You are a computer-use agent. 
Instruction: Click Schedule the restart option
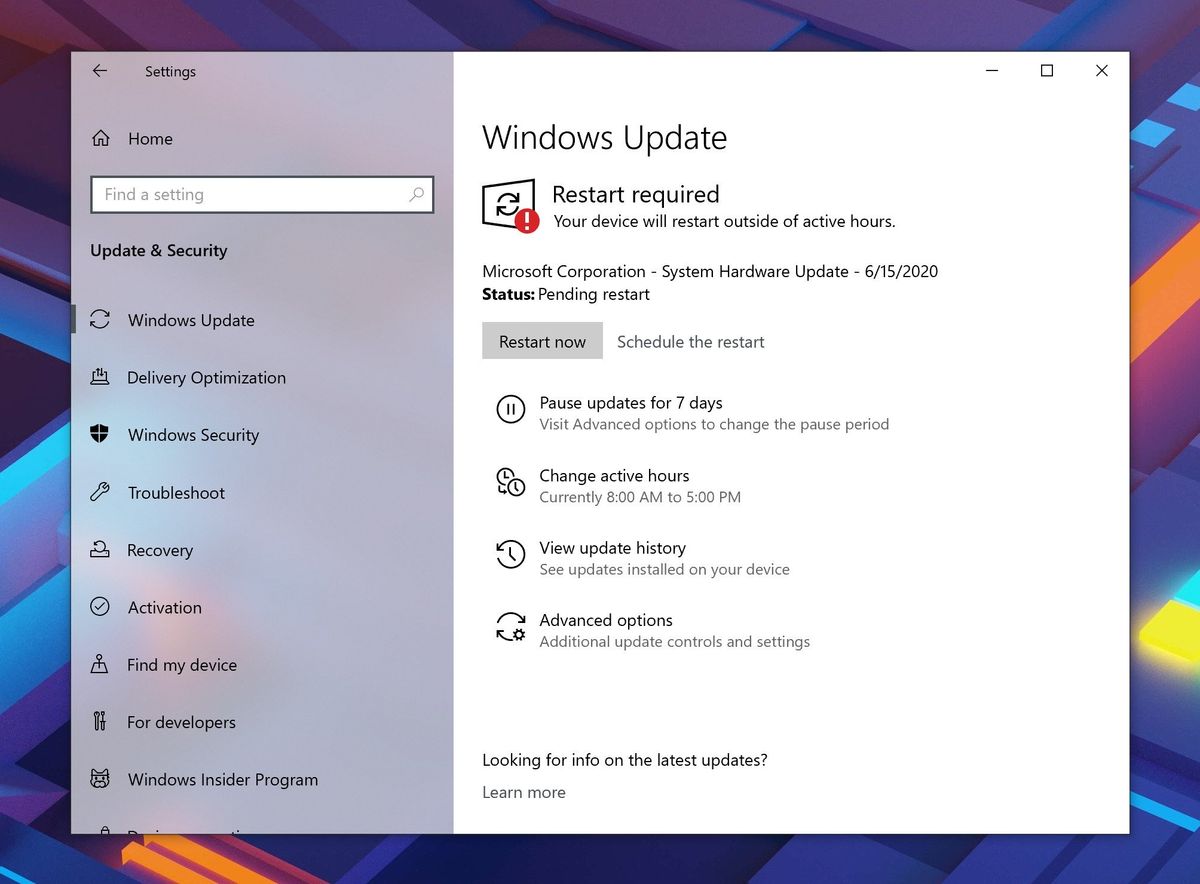690,341
